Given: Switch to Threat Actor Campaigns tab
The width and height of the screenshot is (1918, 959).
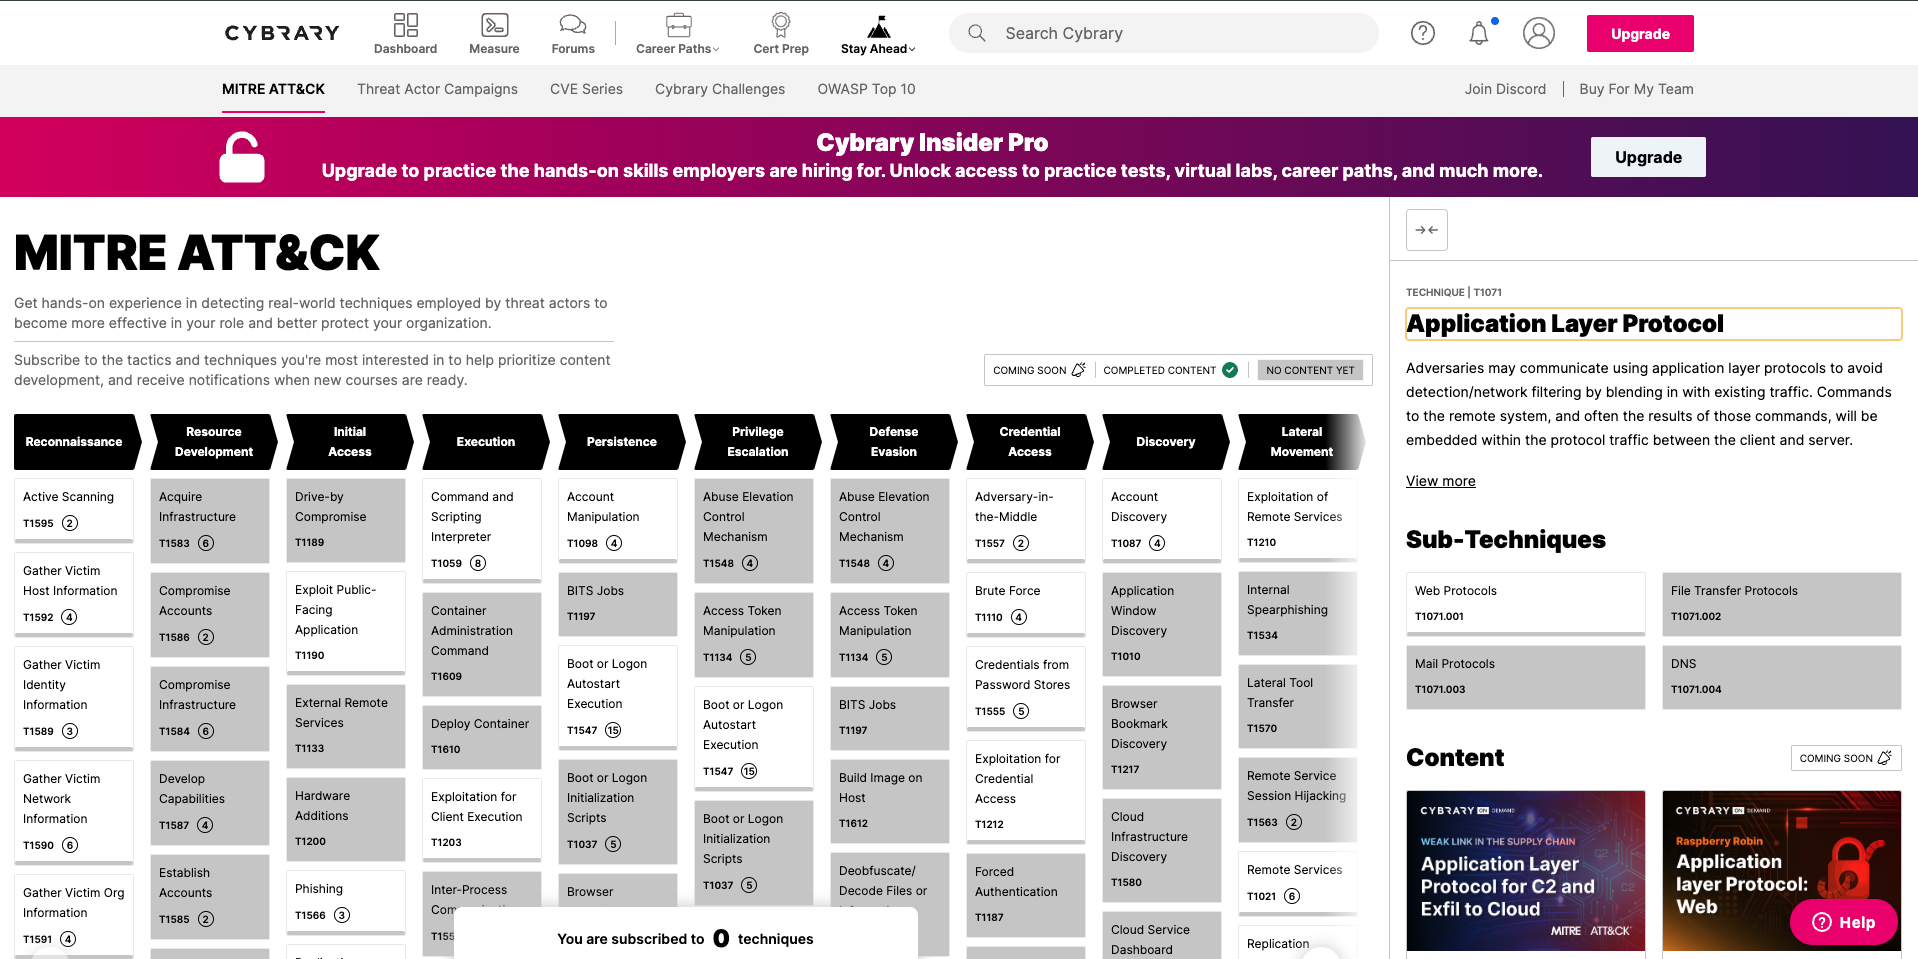Looking at the screenshot, I should (437, 89).
